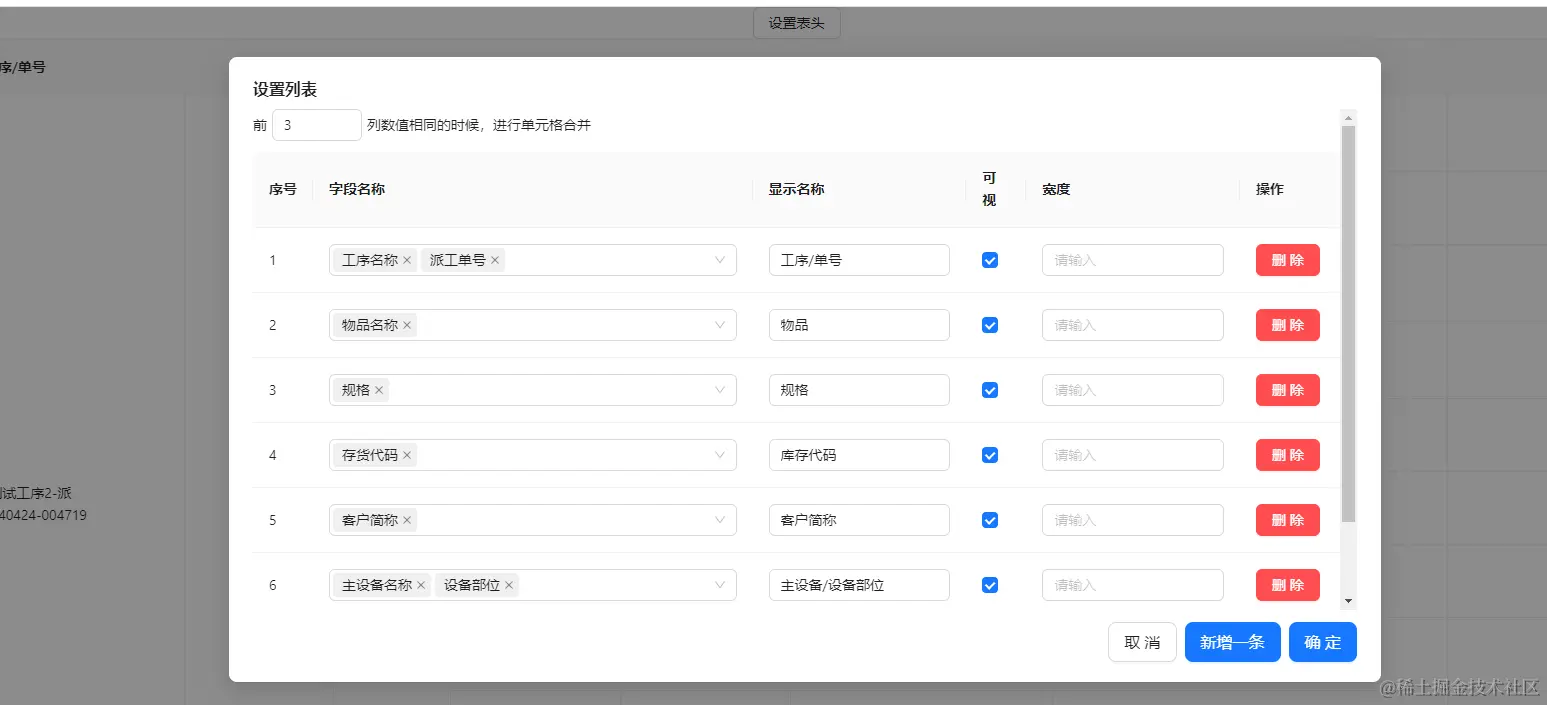Click the 宽度 input field on row 1
This screenshot has width=1547, height=705.
(1132, 259)
